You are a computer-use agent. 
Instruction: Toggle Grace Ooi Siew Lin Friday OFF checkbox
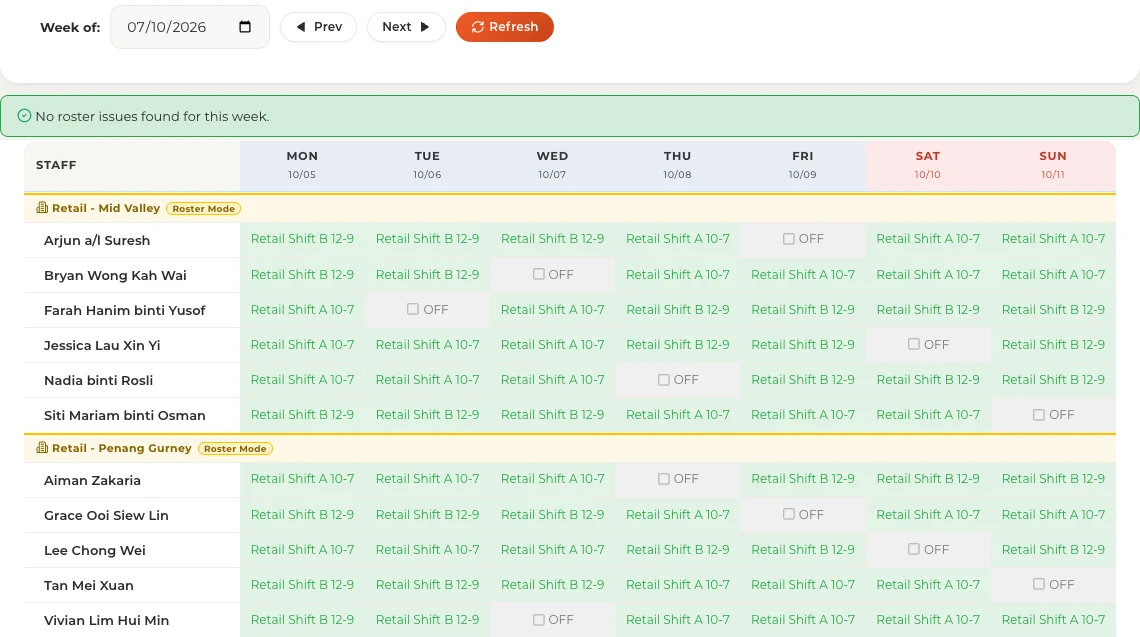tap(789, 514)
